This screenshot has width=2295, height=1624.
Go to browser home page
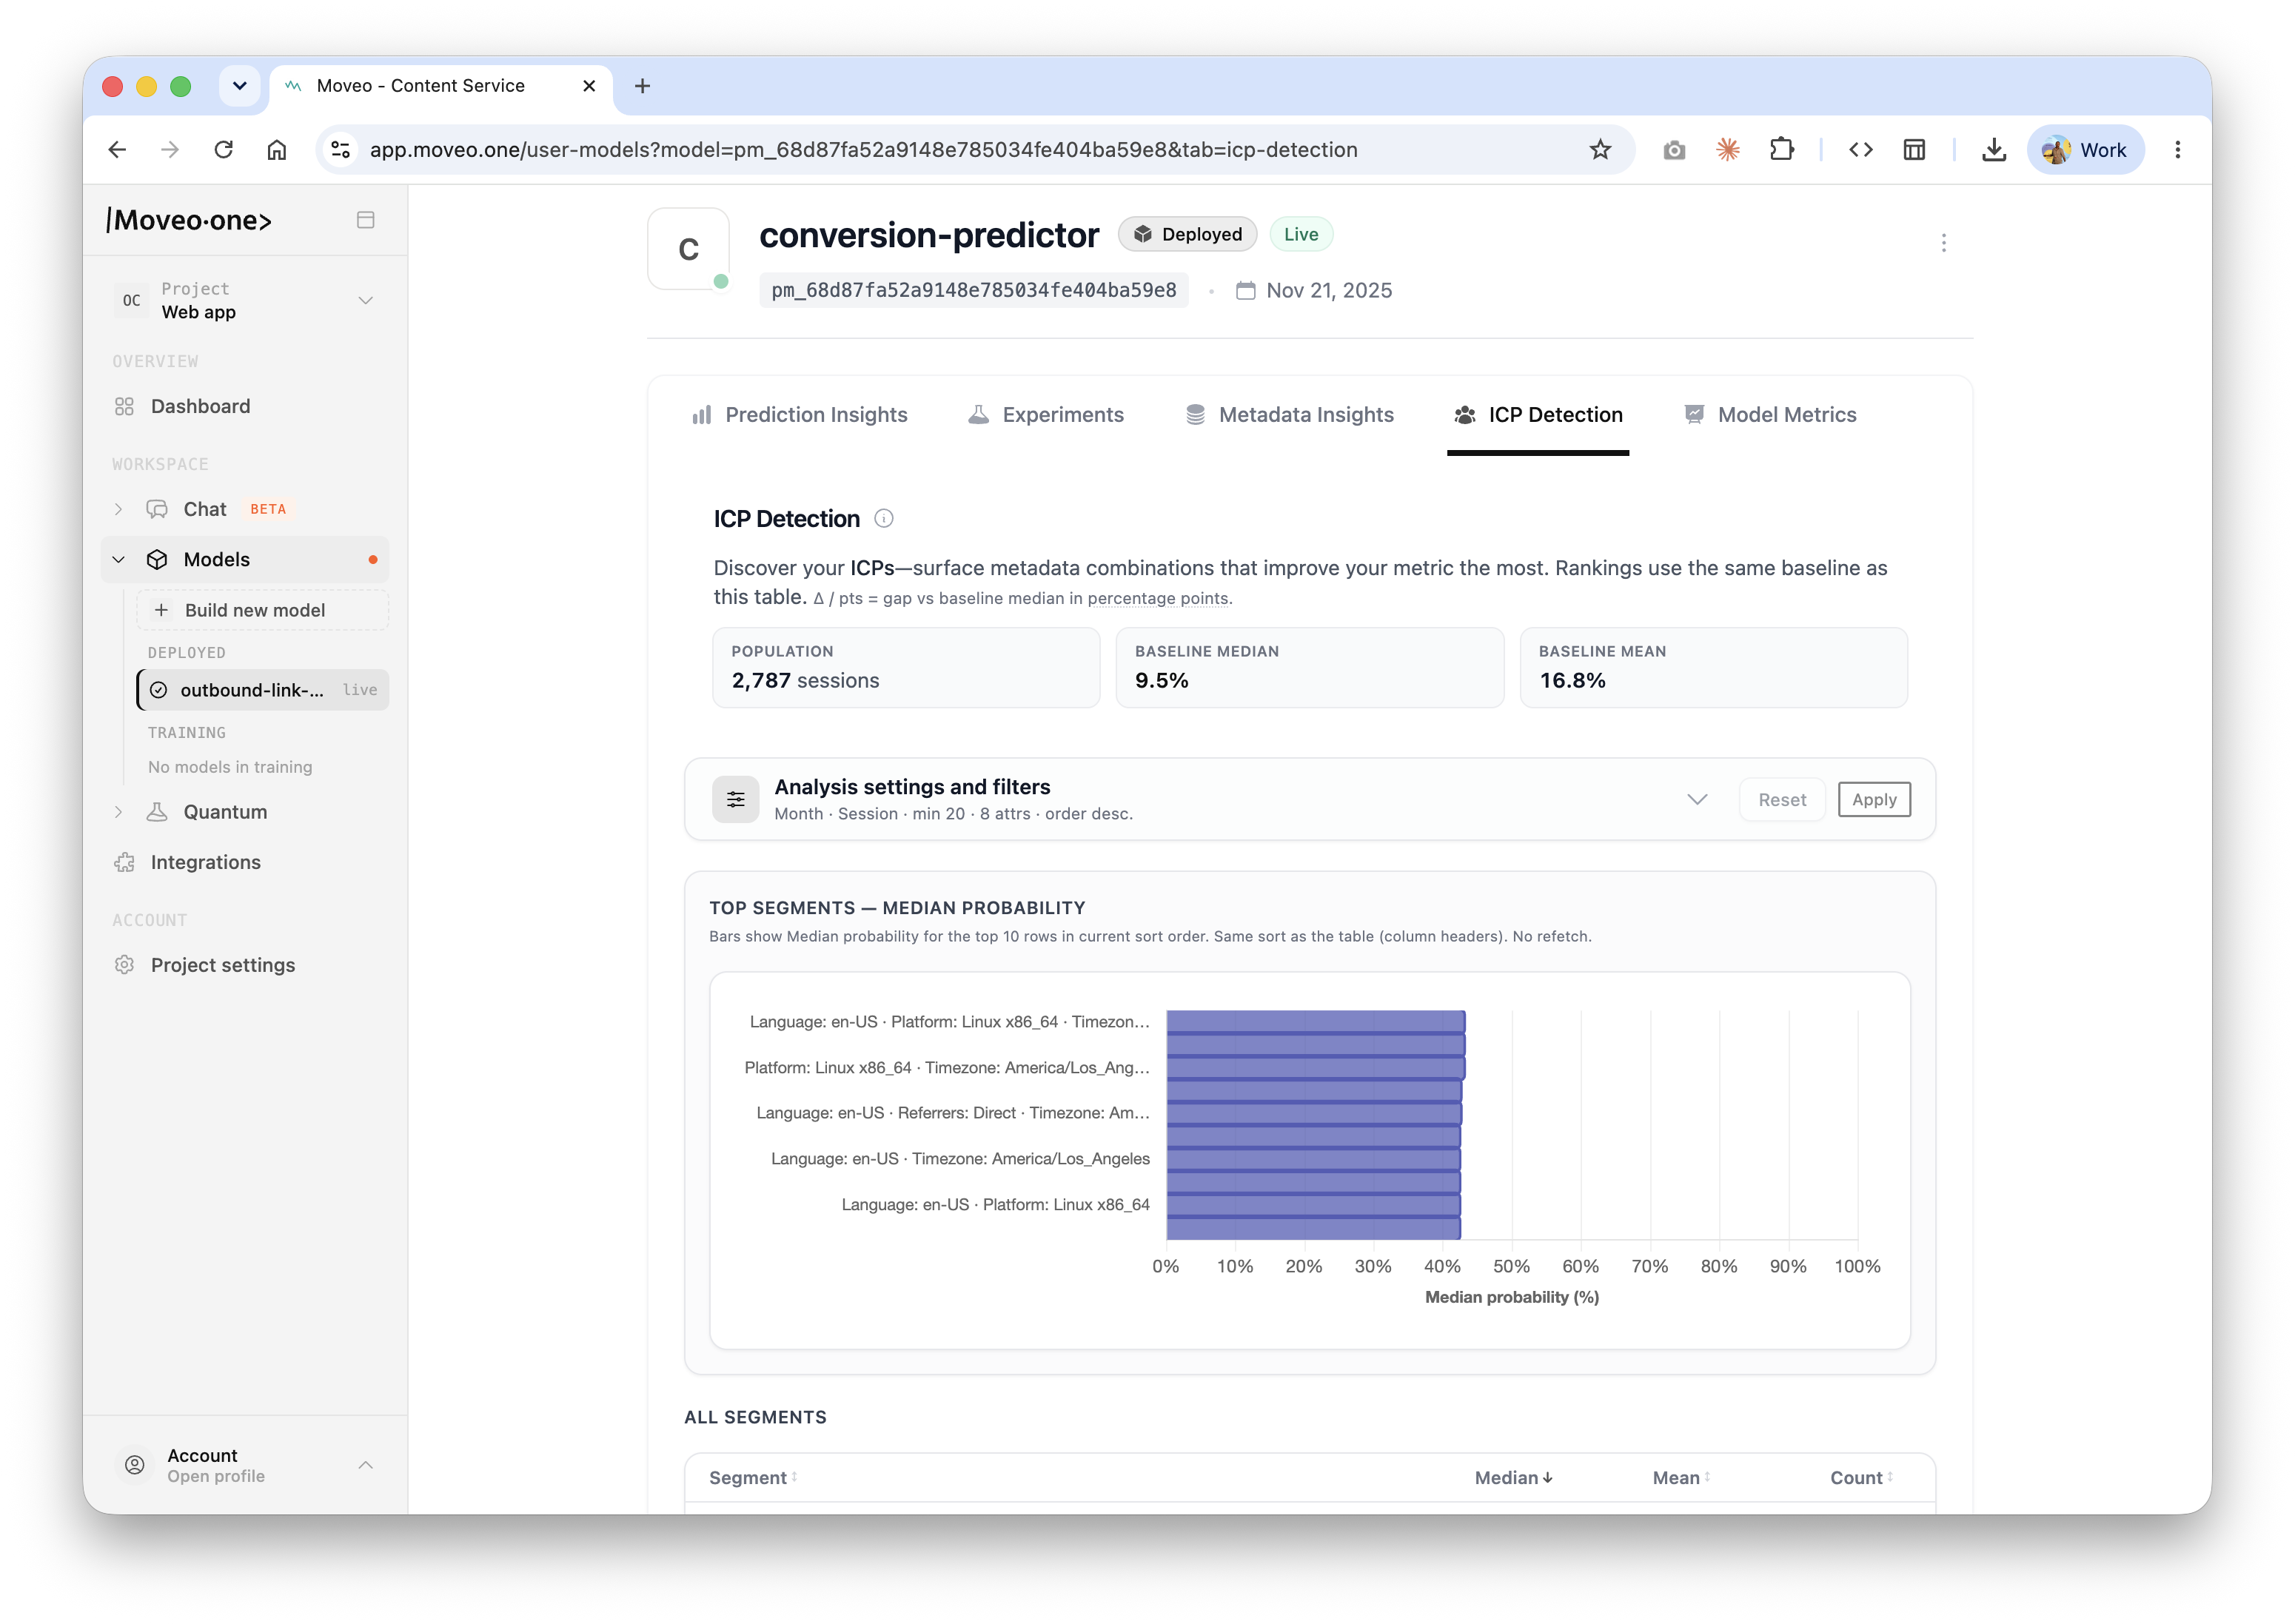(x=277, y=149)
